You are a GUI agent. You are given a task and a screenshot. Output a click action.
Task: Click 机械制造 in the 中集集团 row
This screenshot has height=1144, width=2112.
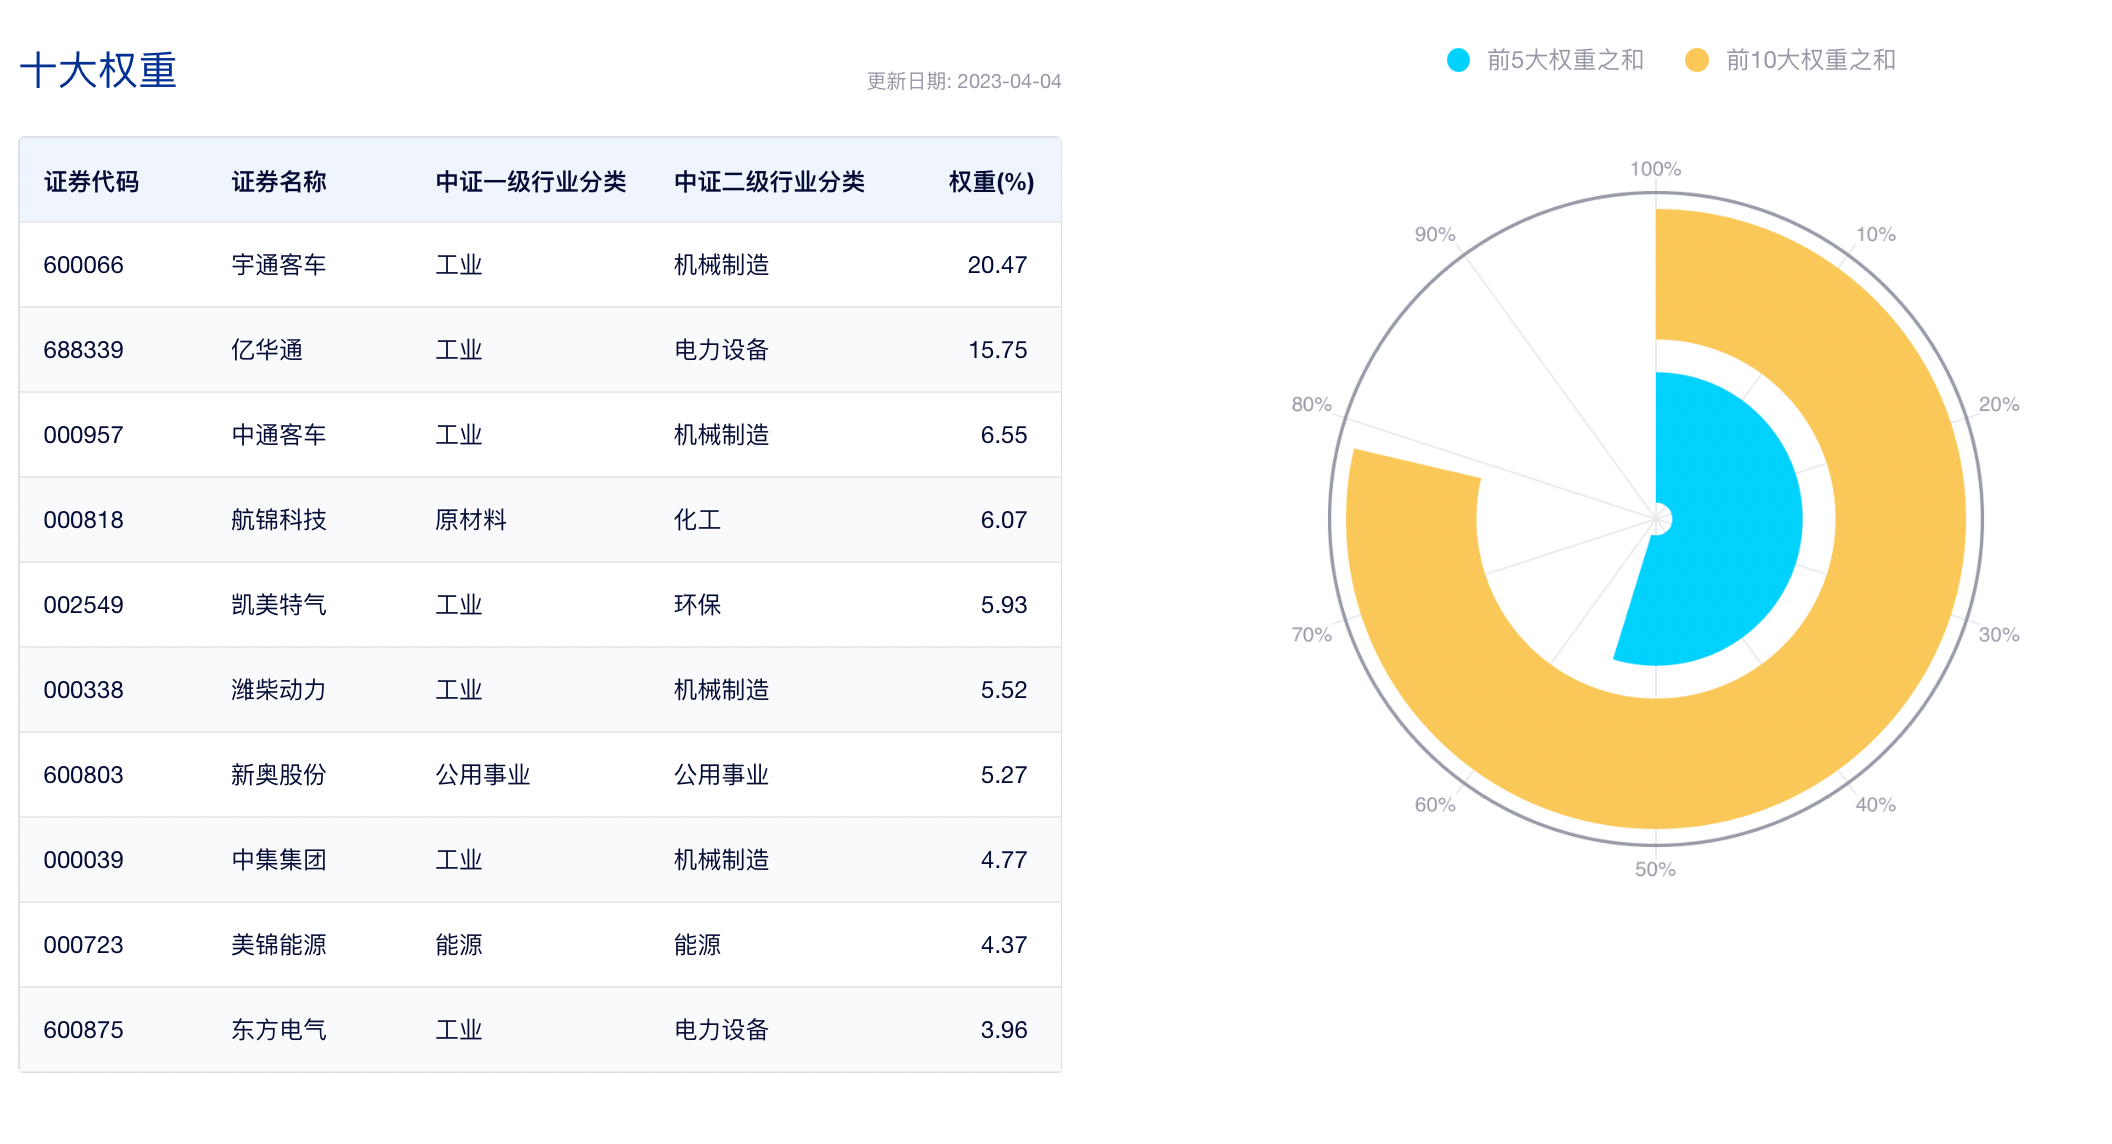click(721, 860)
